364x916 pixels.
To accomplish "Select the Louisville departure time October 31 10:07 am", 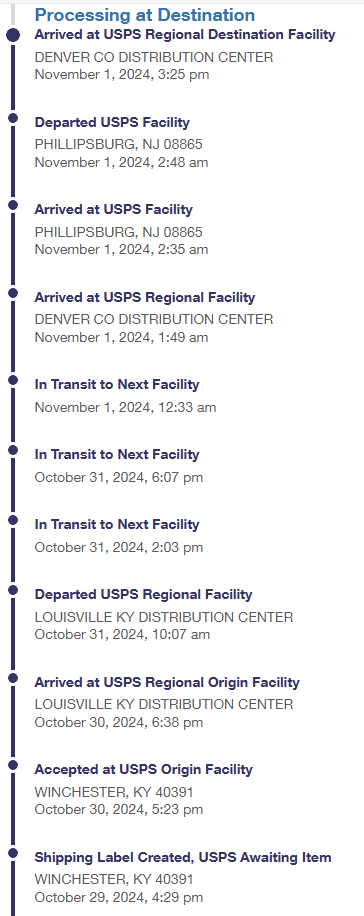I will coord(122,634).
